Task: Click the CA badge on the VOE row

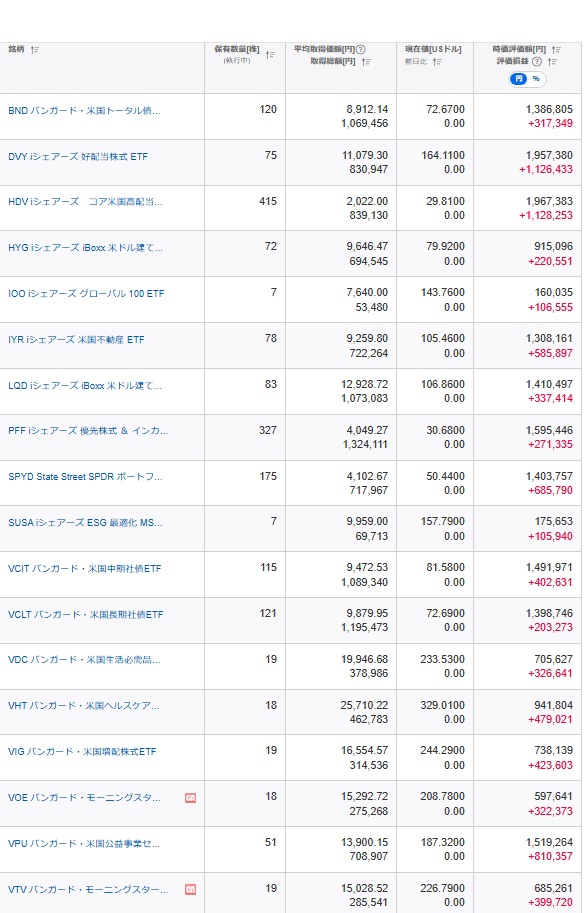Action: point(190,798)
